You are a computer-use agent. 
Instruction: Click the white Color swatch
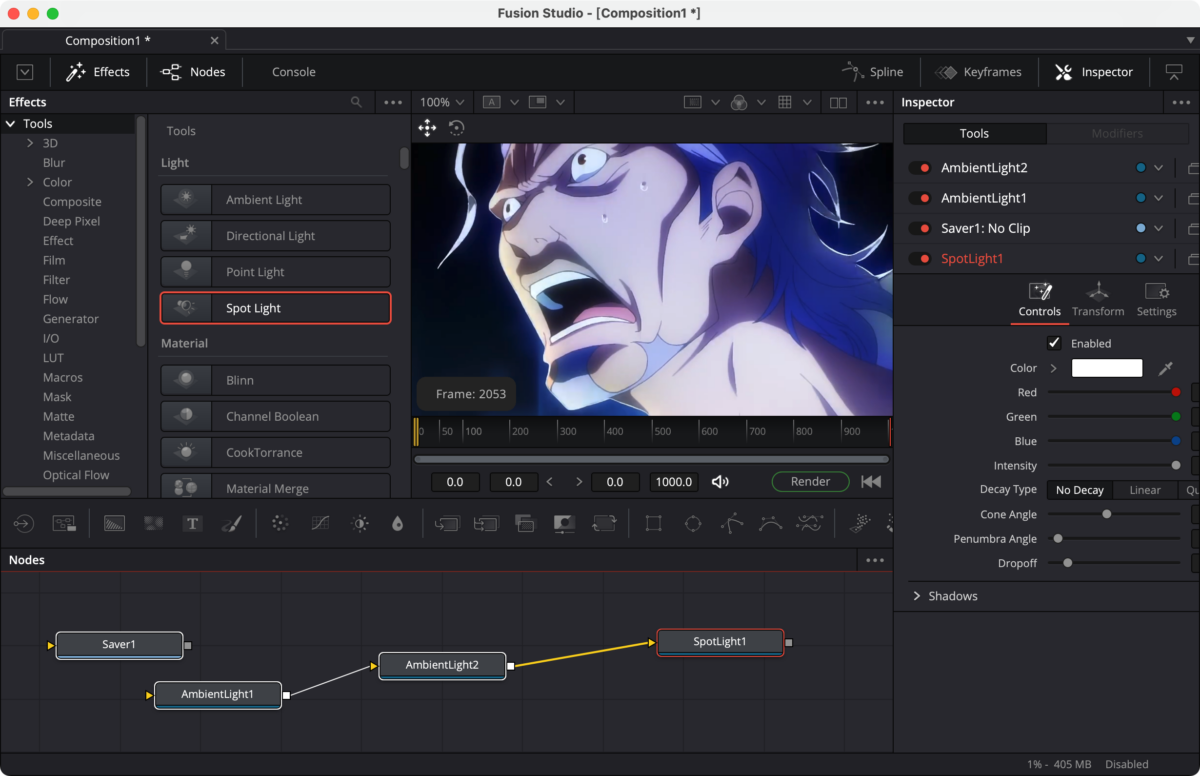click(1107, 368)
